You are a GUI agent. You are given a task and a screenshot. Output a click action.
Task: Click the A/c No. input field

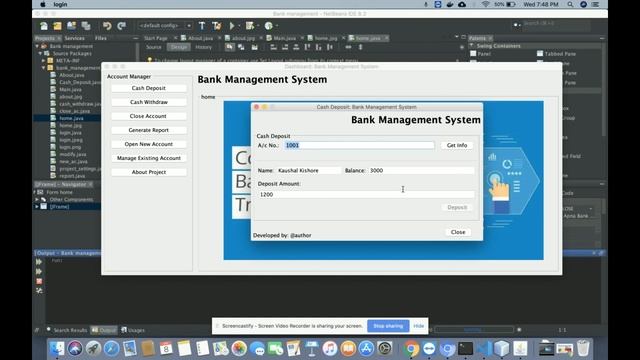[359, 145]
